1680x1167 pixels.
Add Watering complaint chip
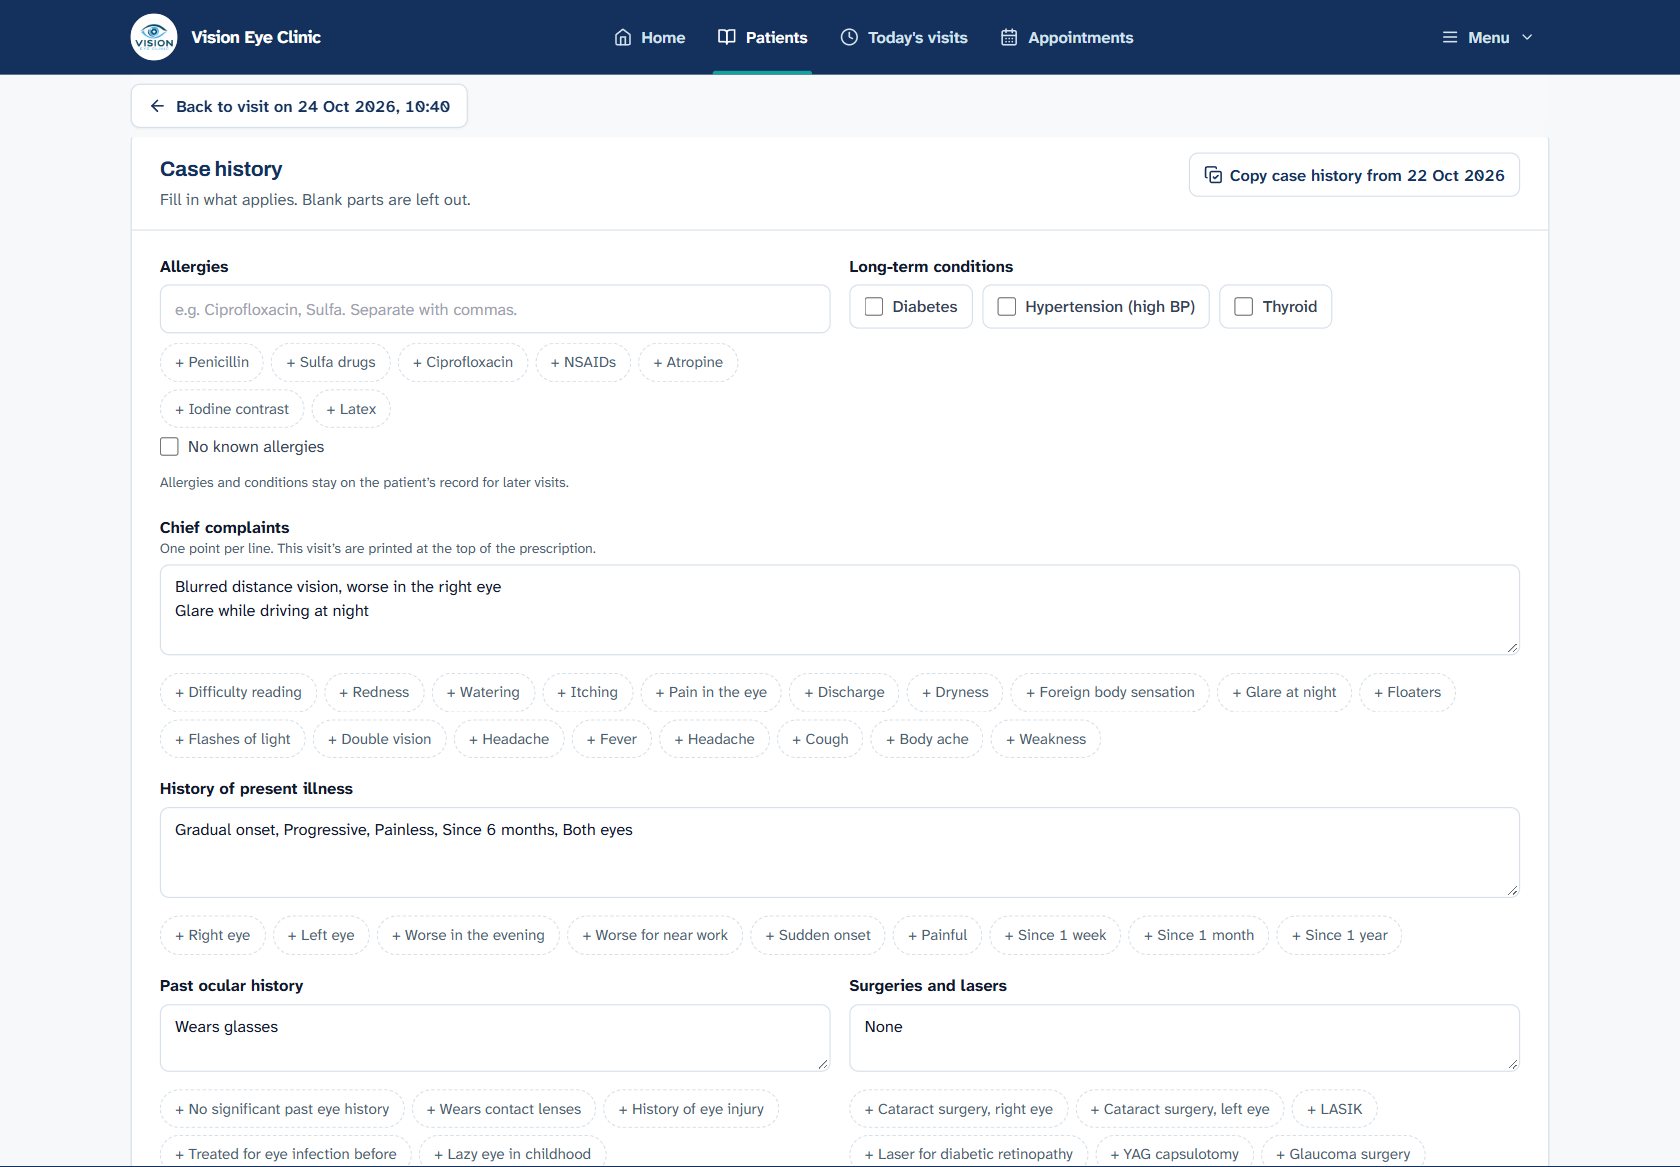pyautogui.click(x=483, y=692)
